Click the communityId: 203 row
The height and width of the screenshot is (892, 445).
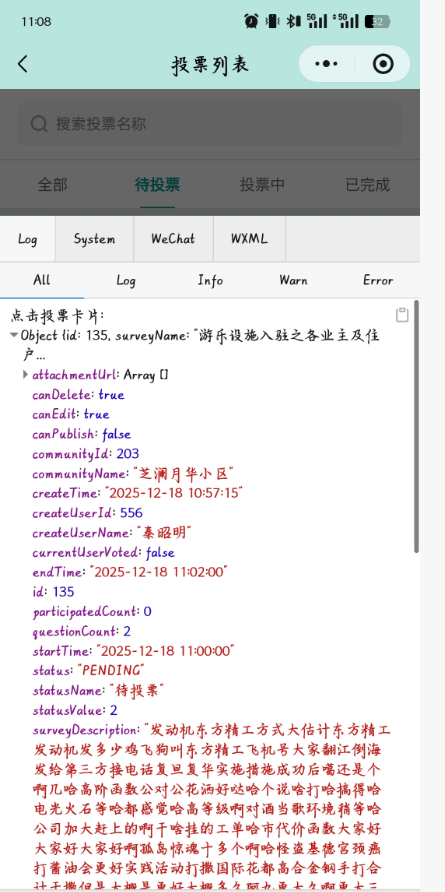[x=85, y=453]
